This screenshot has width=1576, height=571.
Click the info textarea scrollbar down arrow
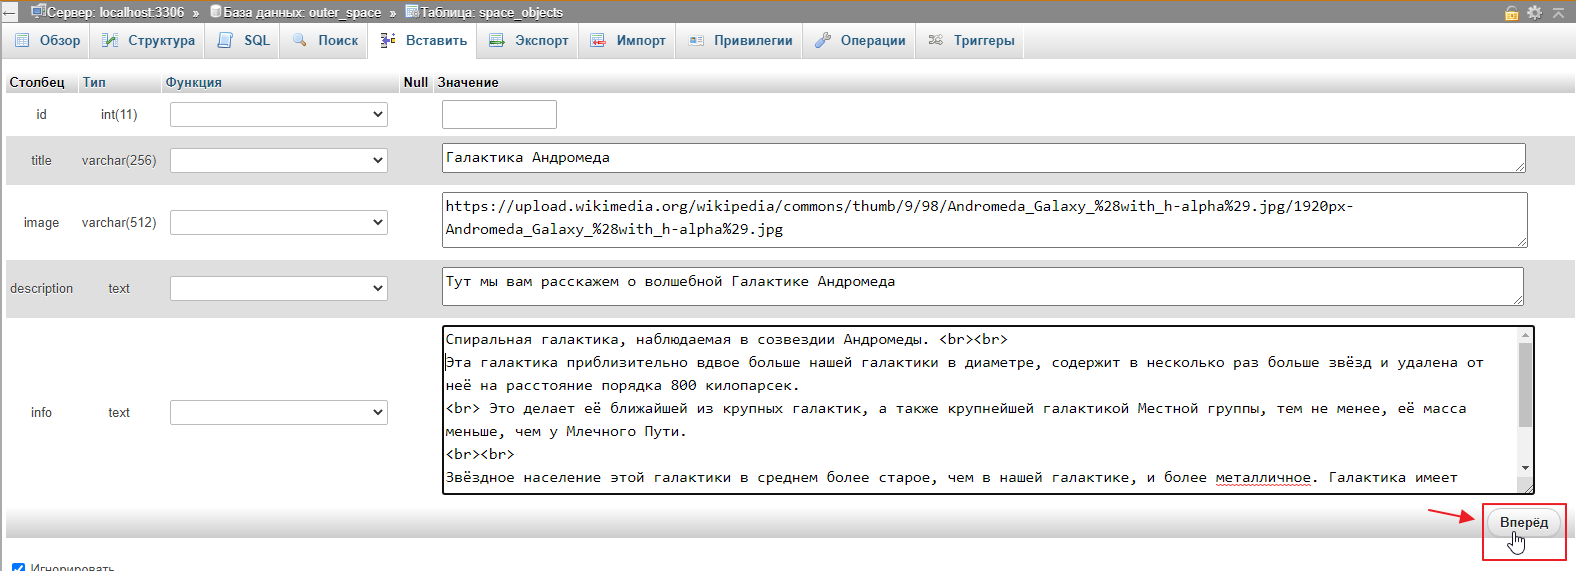point(1525,468)
